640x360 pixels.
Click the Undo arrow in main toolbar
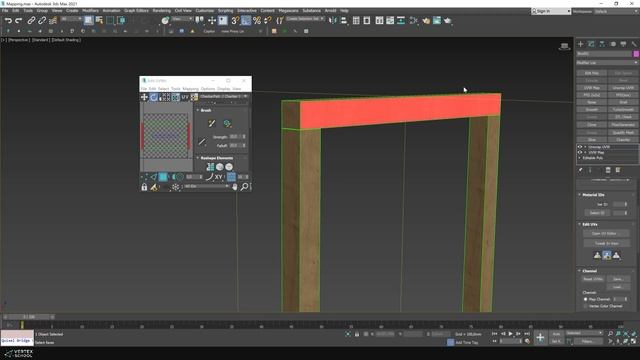pos(8,20)
